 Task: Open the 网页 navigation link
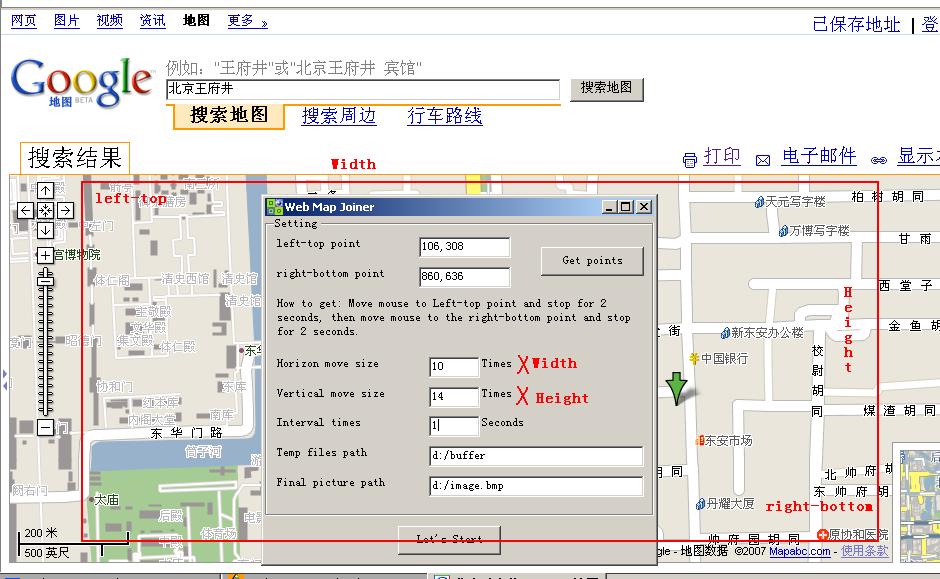23,21
